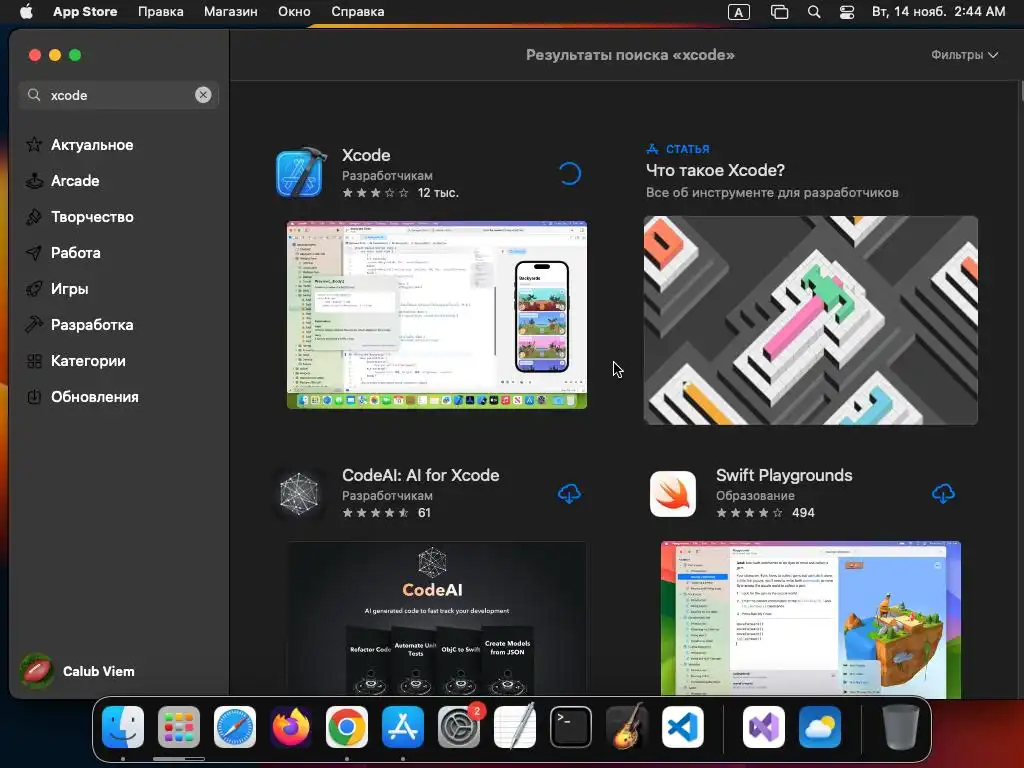The height and width of the screenshot is (768, 1024).
Task: Open Safari from the Dock
Action: 235,727
